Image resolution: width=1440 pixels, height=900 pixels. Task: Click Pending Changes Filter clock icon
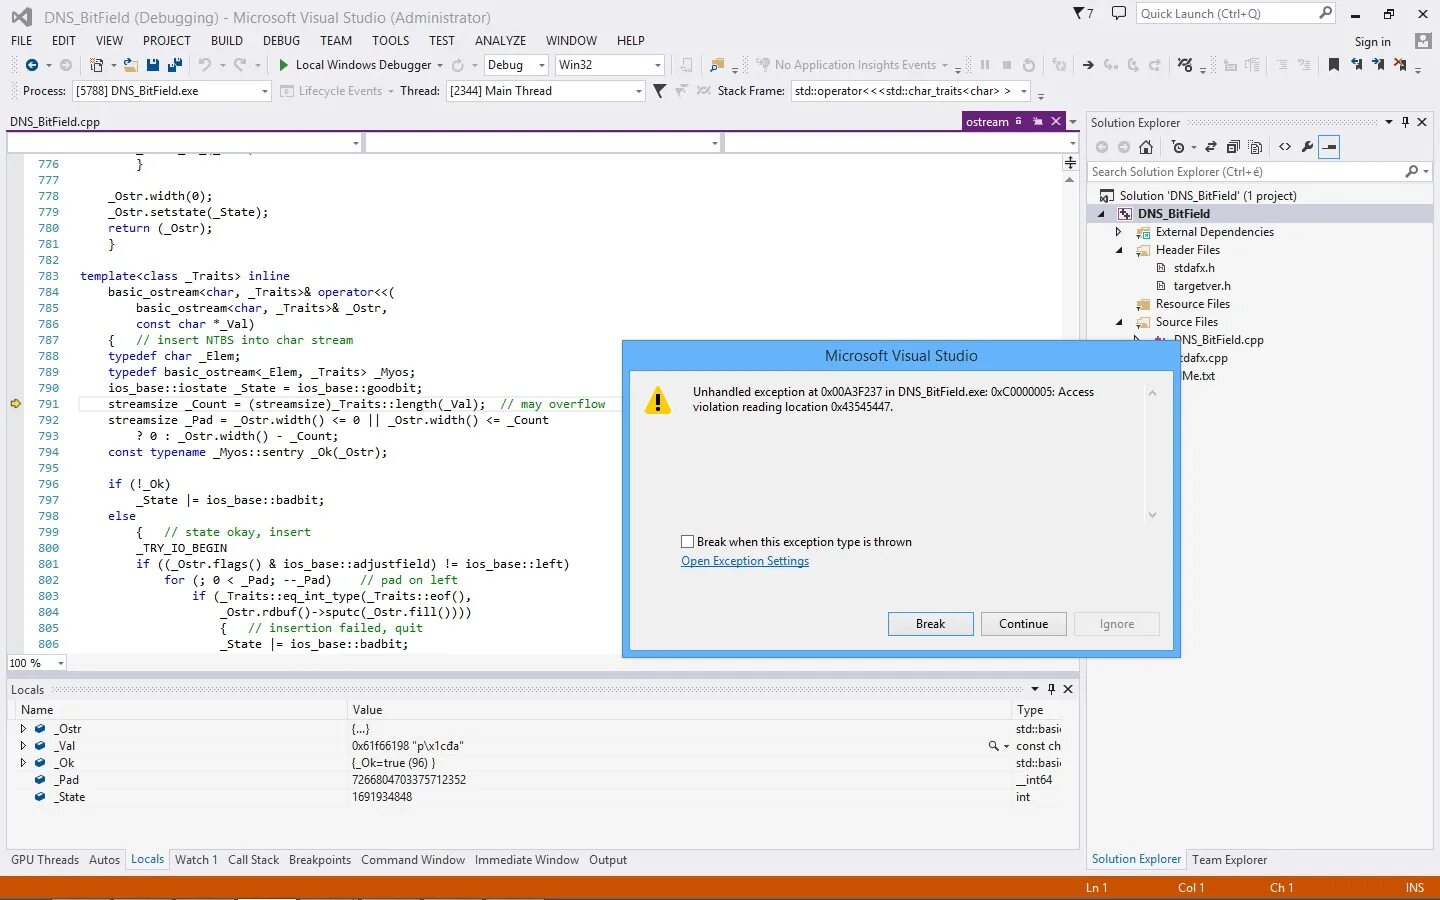1178,147
